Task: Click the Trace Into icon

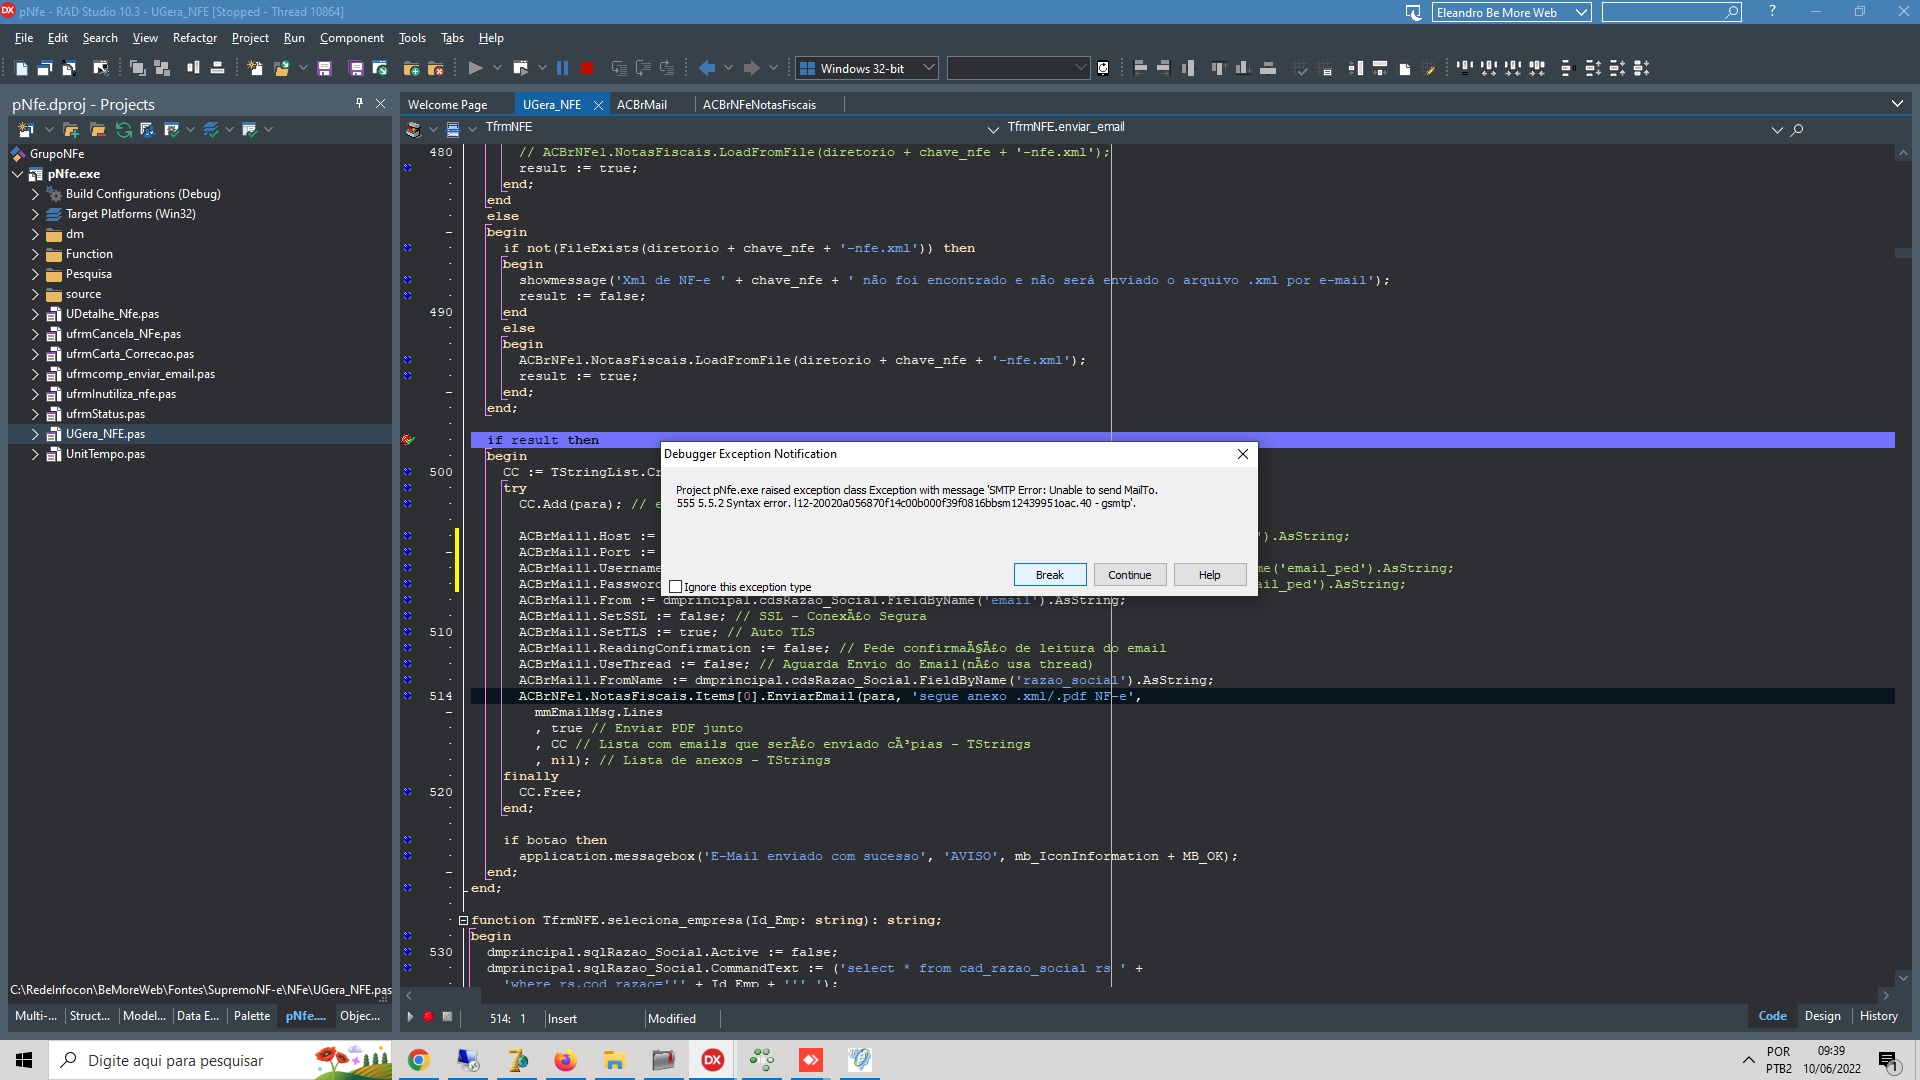Action: [619, 68]
